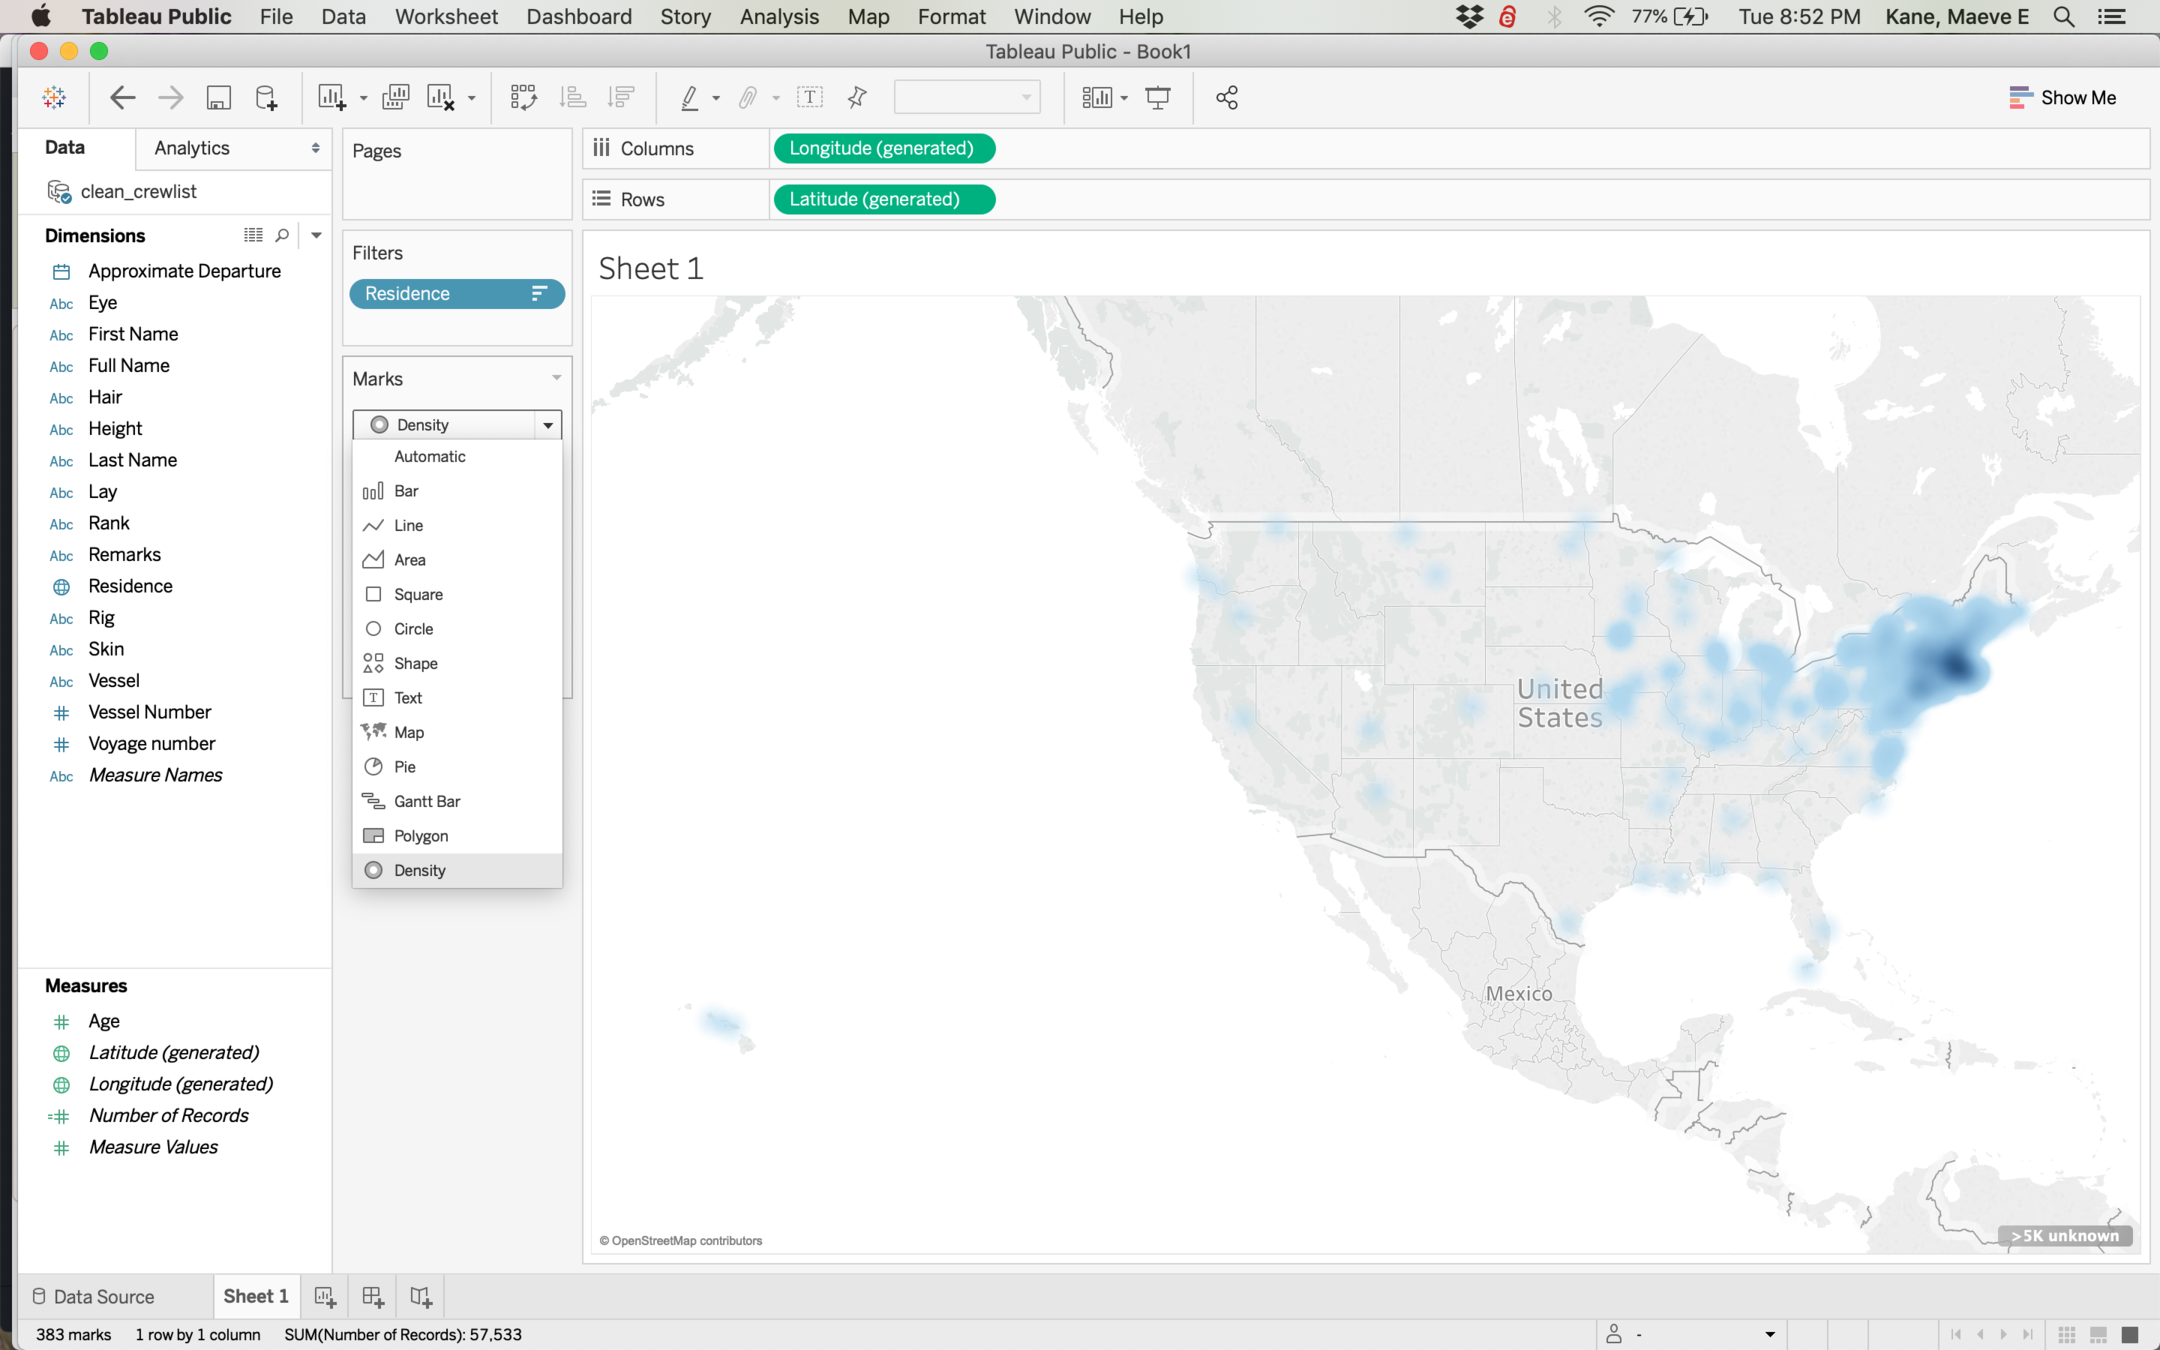The width and height of the screenshot is (2160, 1350).
Task: Click the undo back arrow
Action: (122, 97)
